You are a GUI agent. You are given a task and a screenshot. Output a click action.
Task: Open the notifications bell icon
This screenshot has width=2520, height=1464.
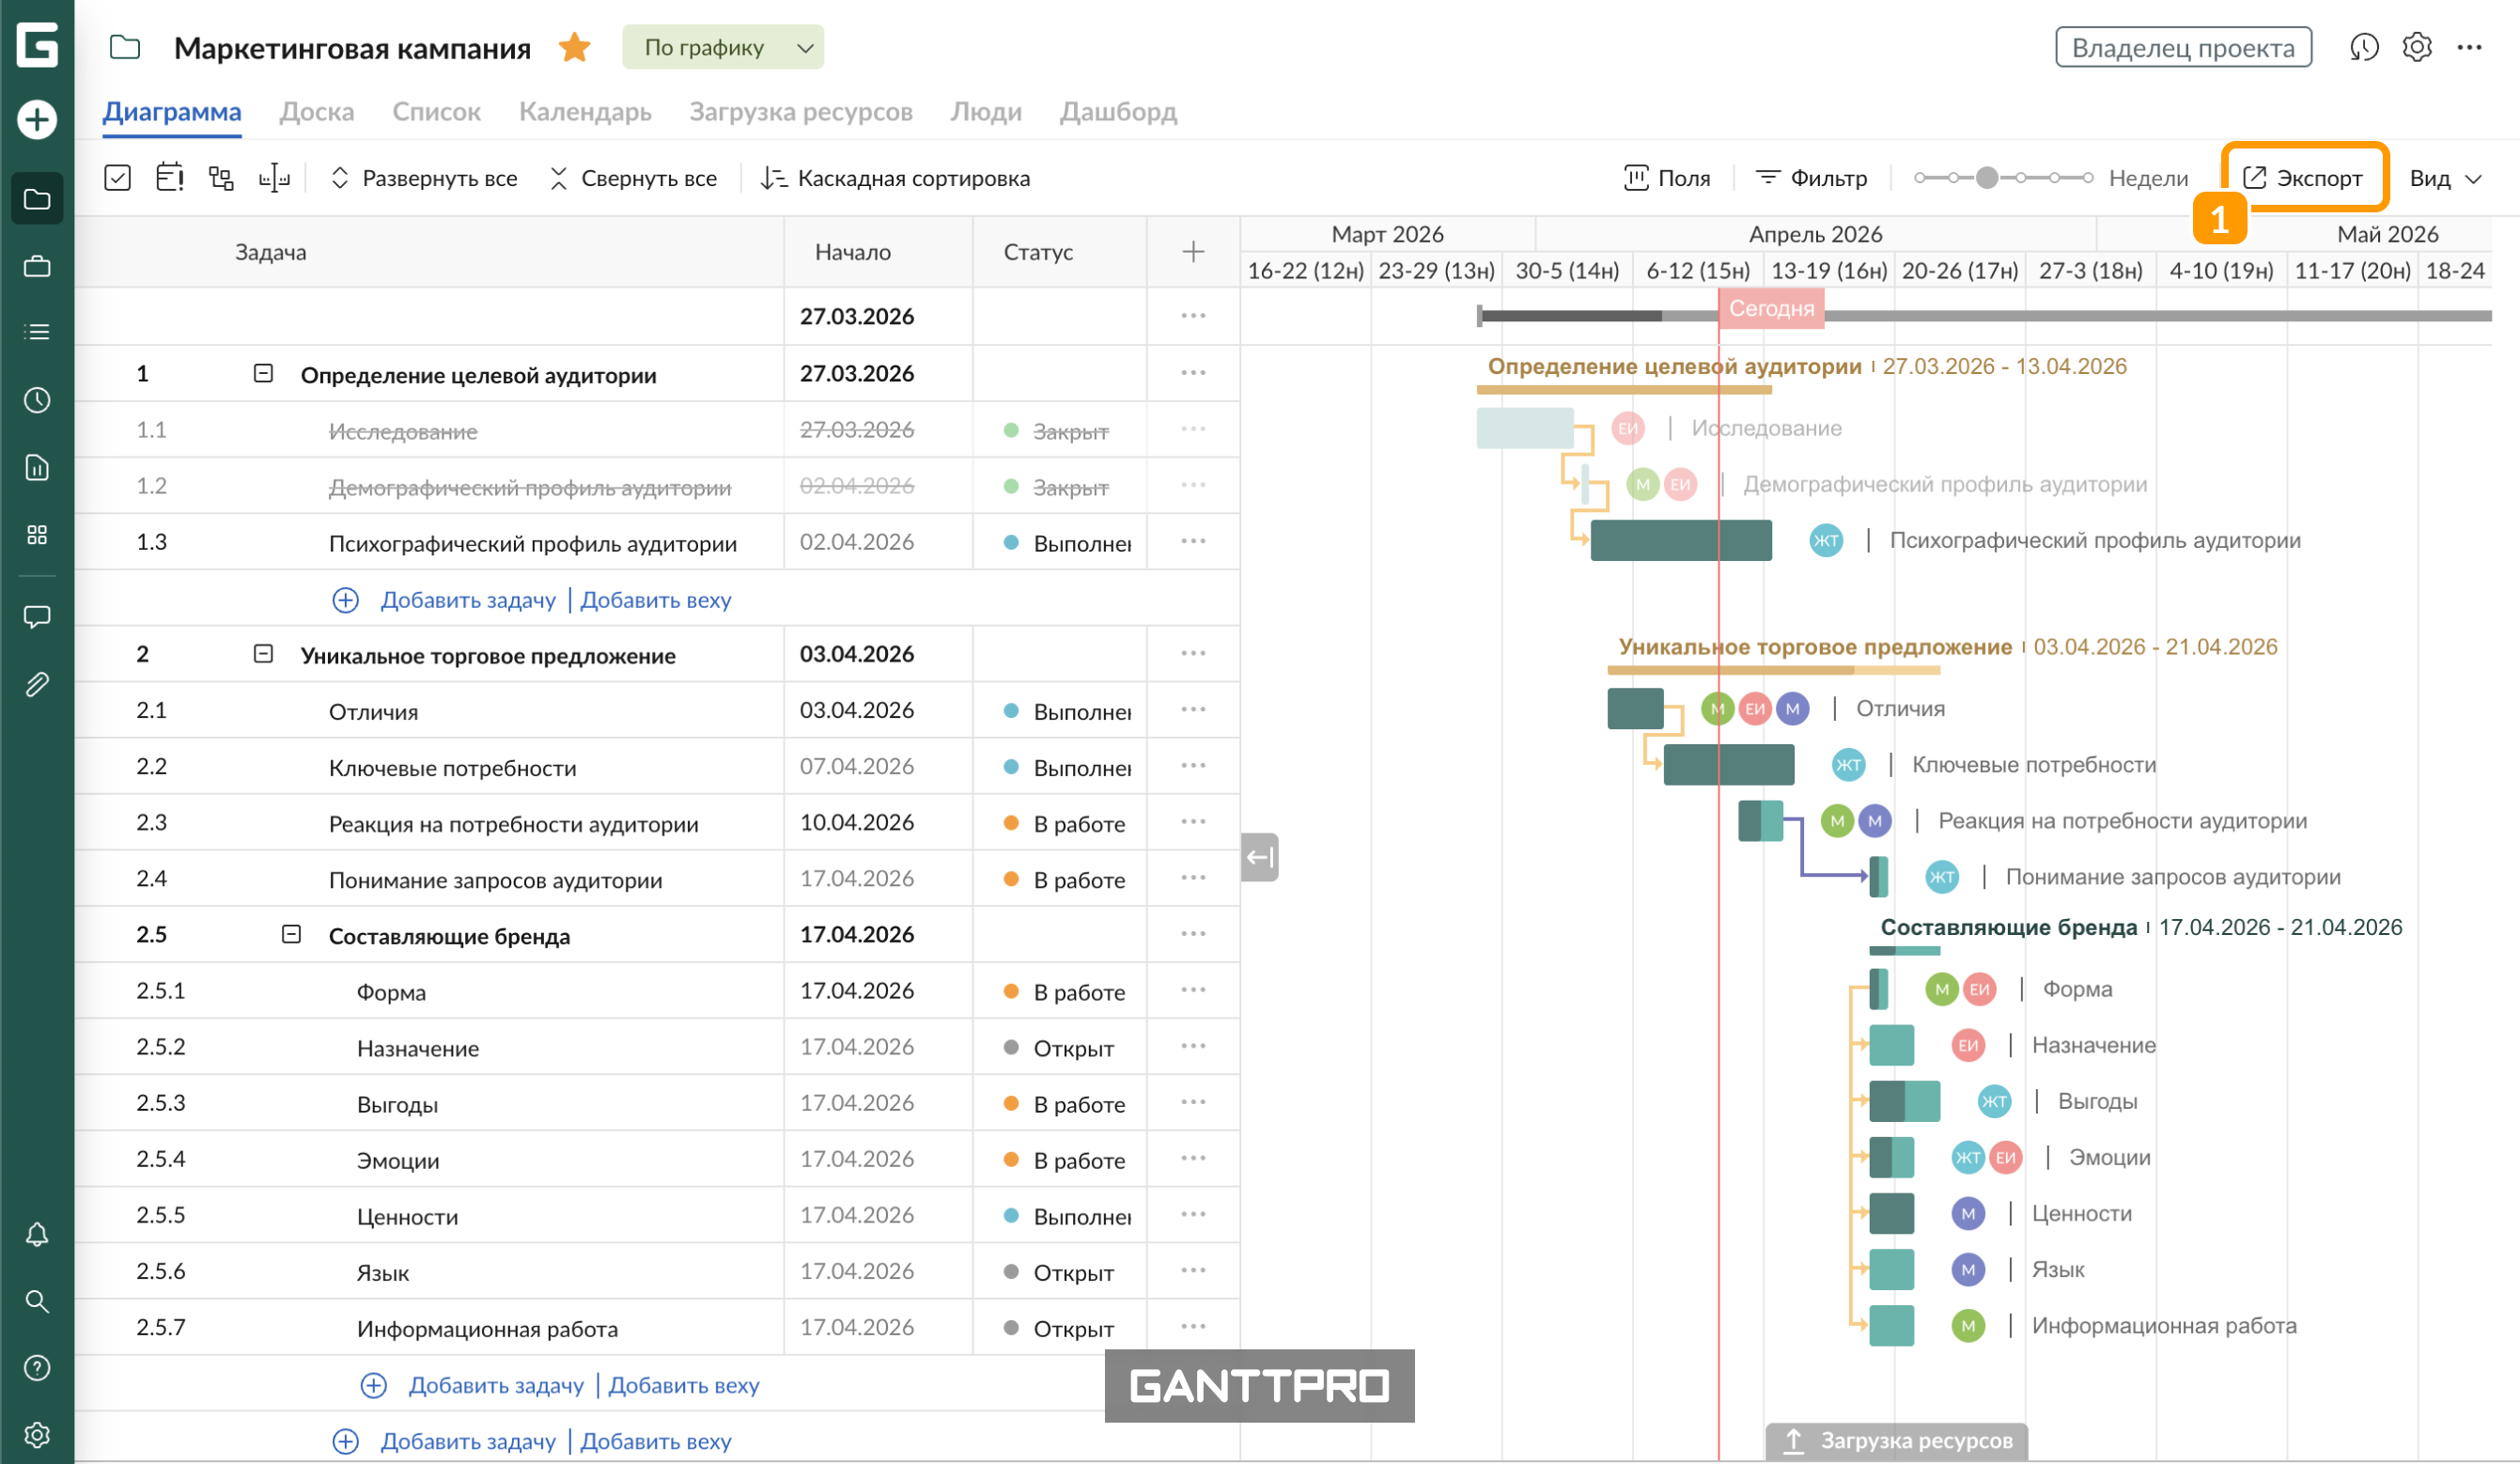pos(37,1234)
